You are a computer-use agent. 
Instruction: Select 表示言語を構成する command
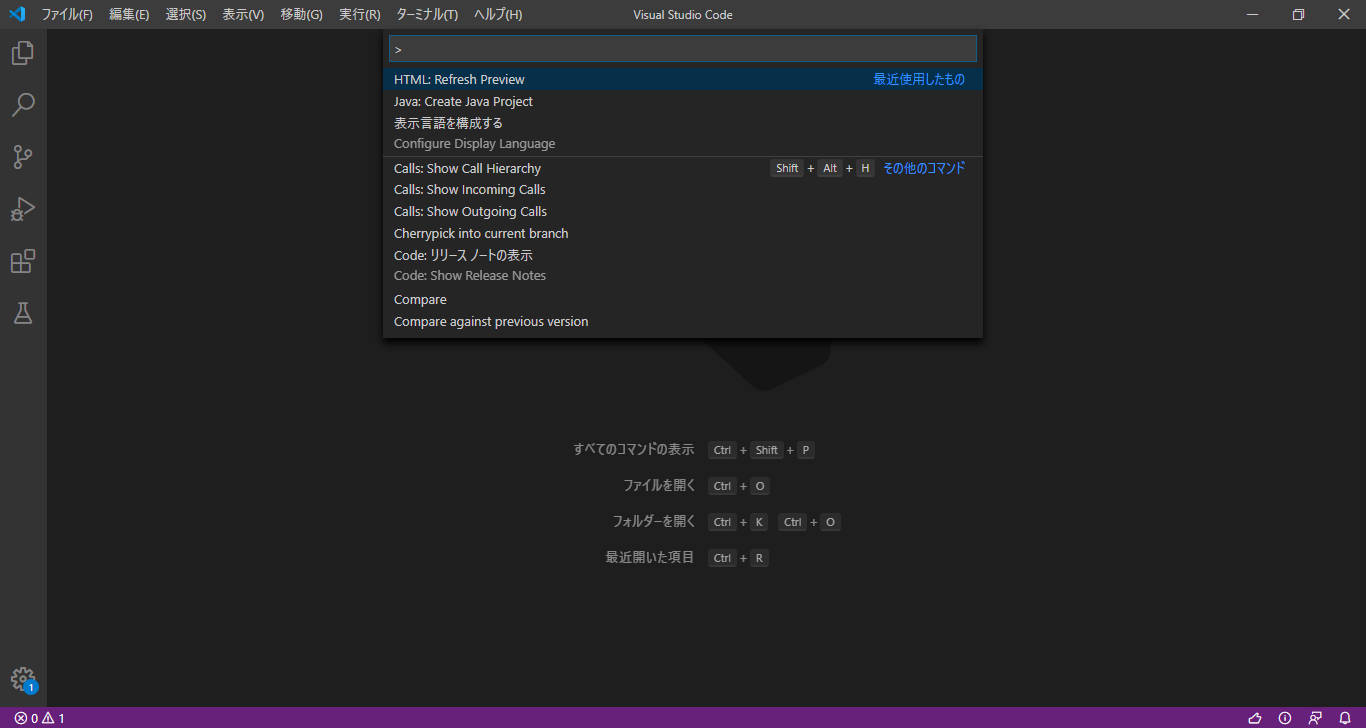click(x=682, y=133)
